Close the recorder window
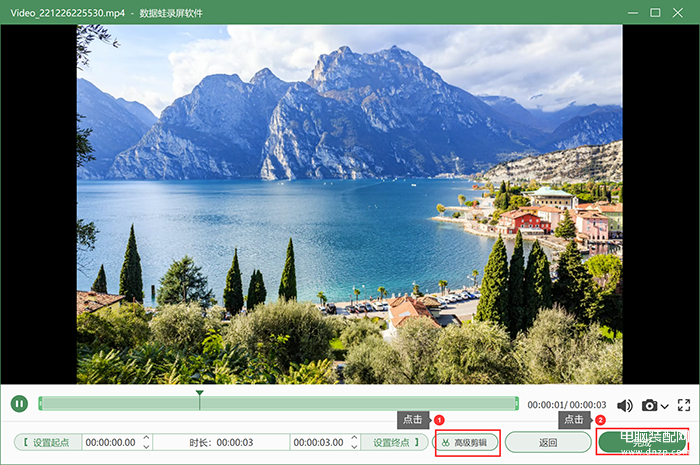Image resolution: width=700 pixels, height=465 pixels. [678, 12]
